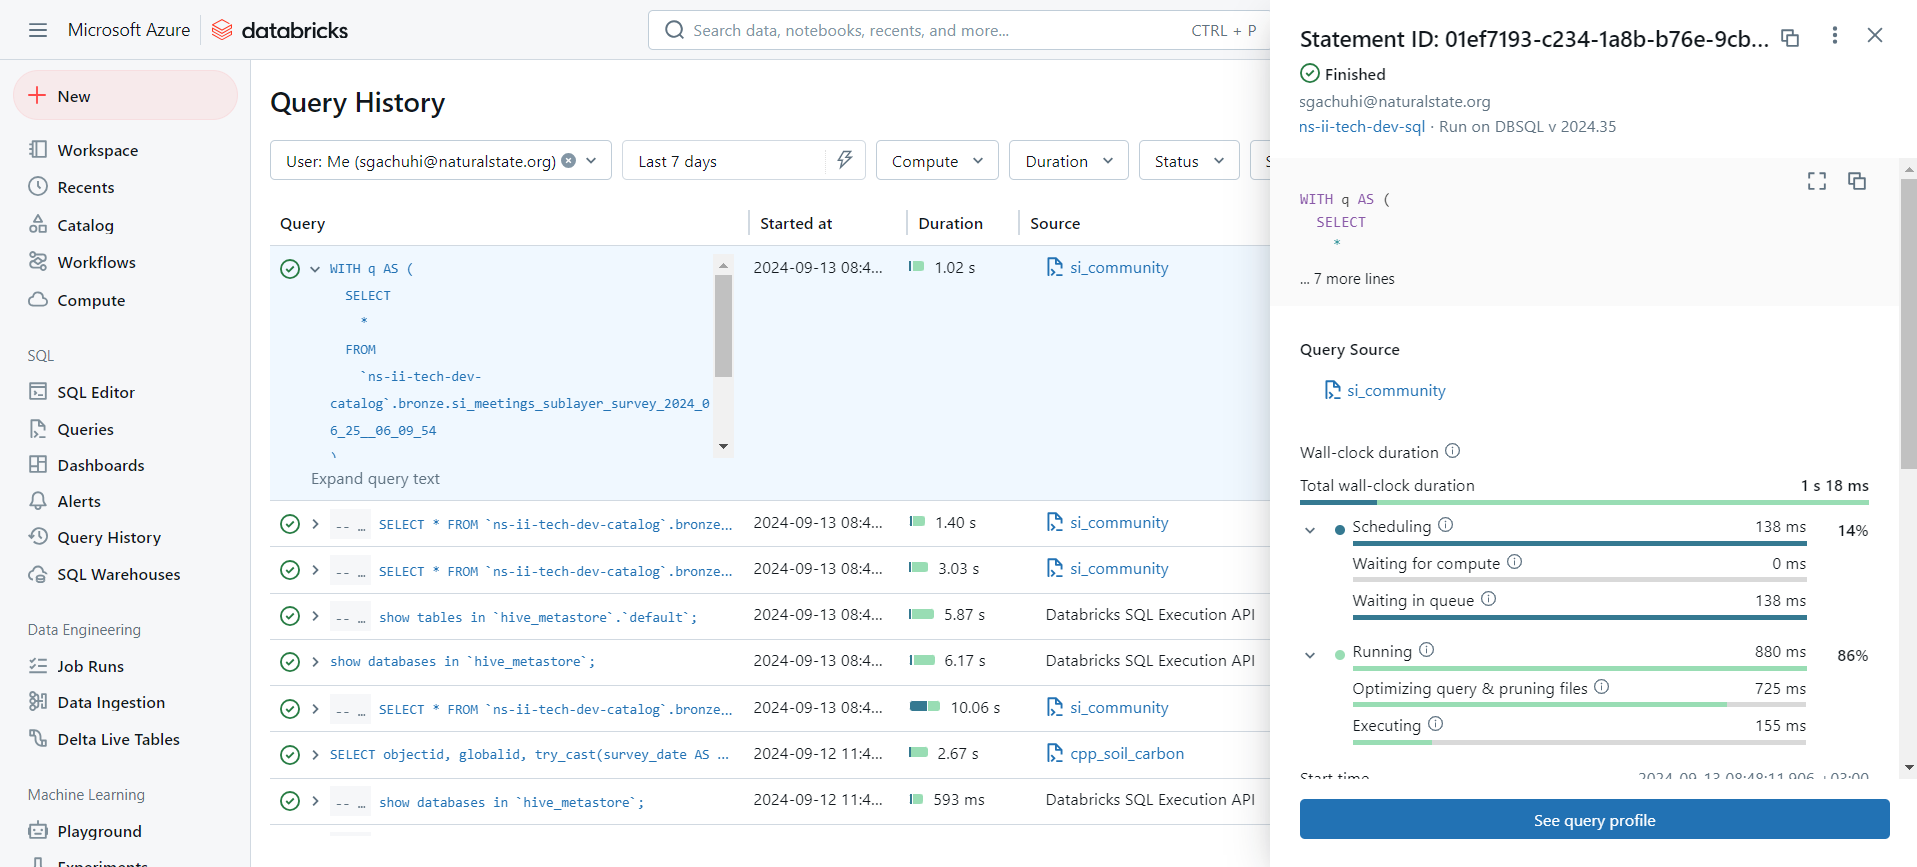1917x867 pixels.
Task: Open Recents in the sidebar
Action: 86,187
